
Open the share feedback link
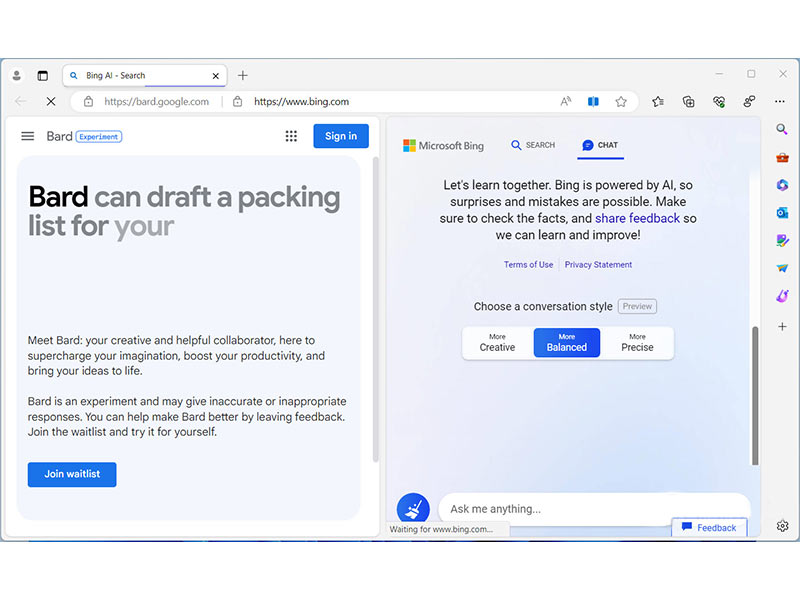pyautogui.click(x=637, y=218)
